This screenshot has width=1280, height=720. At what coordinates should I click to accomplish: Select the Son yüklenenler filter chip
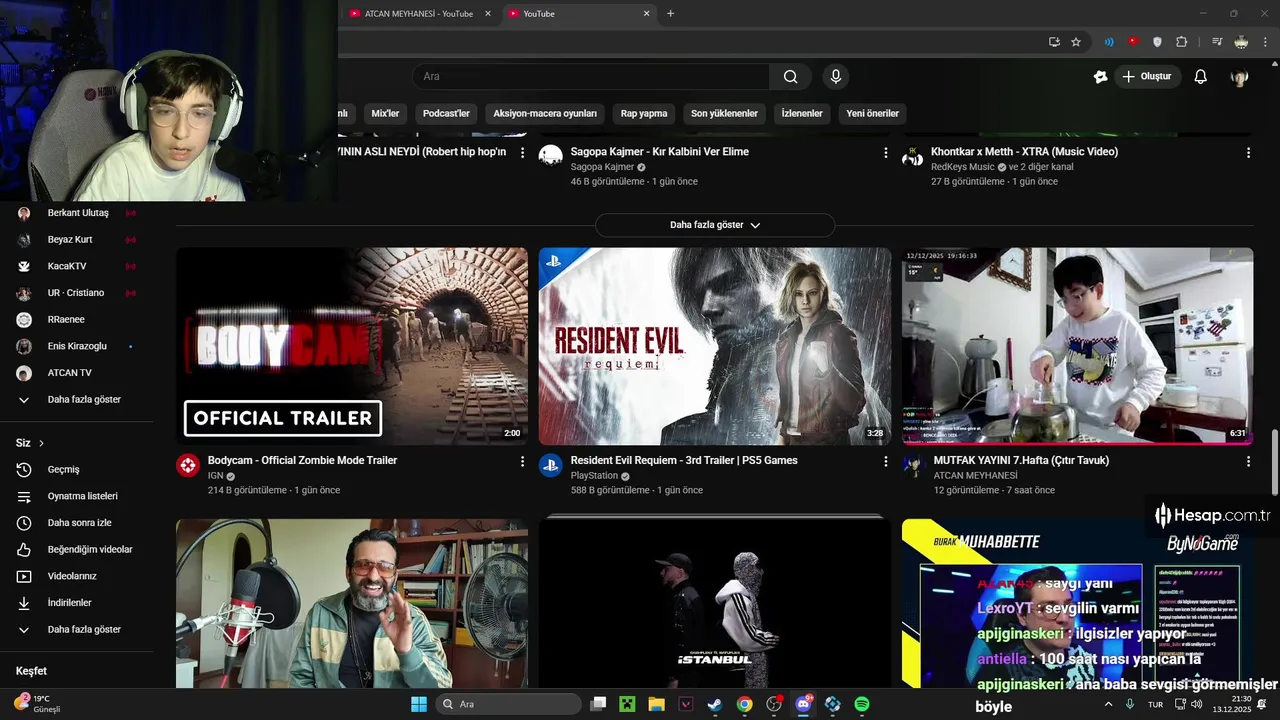click(x=724, y=114)
